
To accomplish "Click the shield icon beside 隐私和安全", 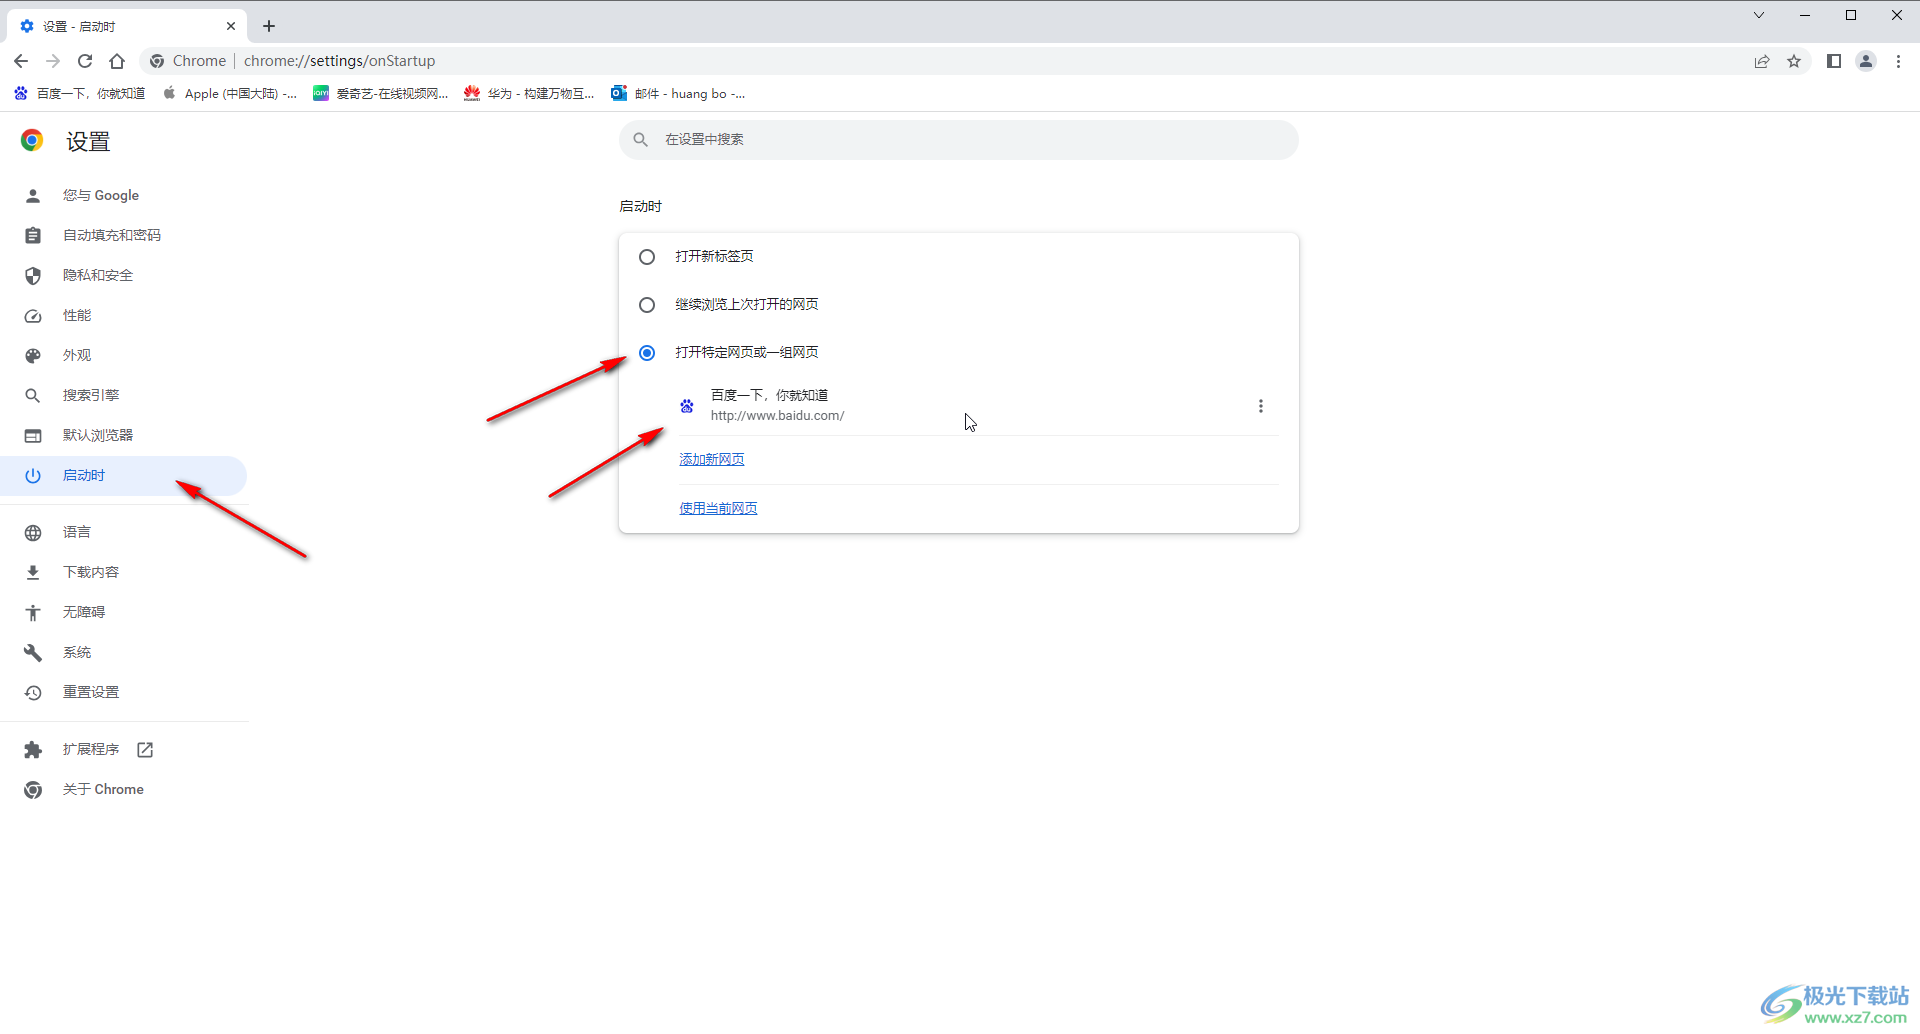I will tap(33, 276).
